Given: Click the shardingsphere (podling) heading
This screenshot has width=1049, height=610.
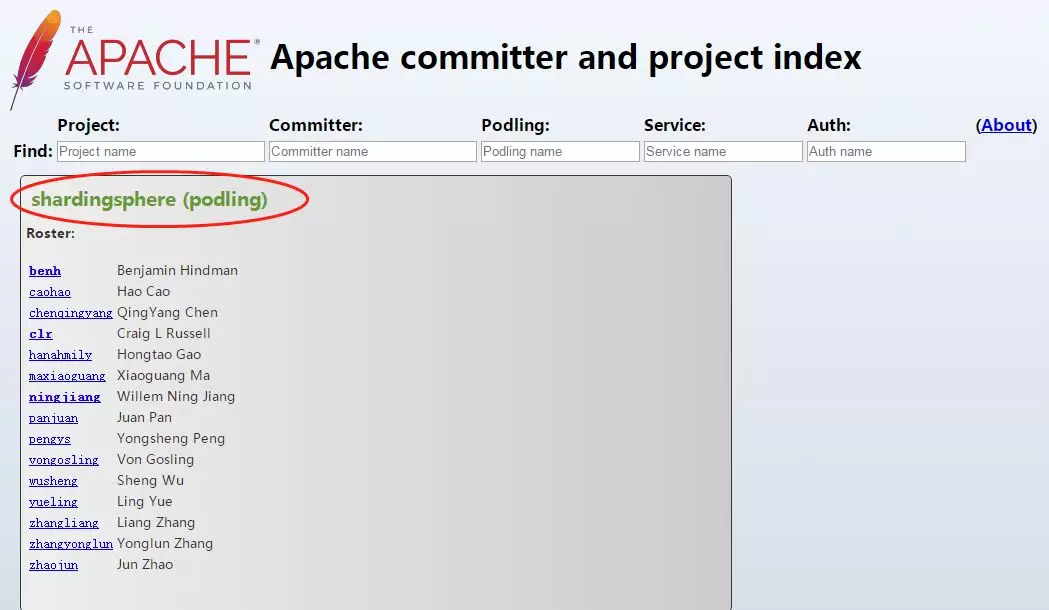Looking at the screenshot, I should [x=150, y=199].
